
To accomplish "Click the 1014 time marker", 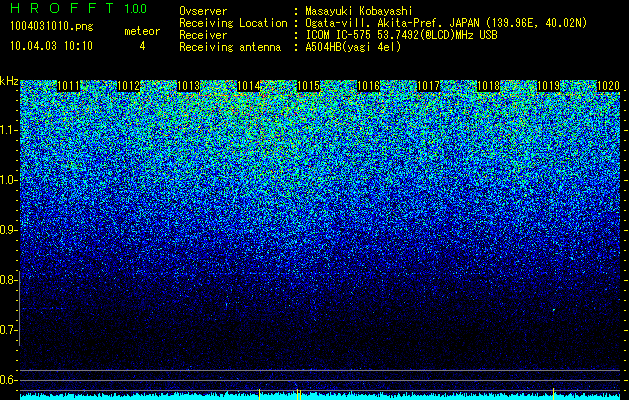I will [248, 86].
